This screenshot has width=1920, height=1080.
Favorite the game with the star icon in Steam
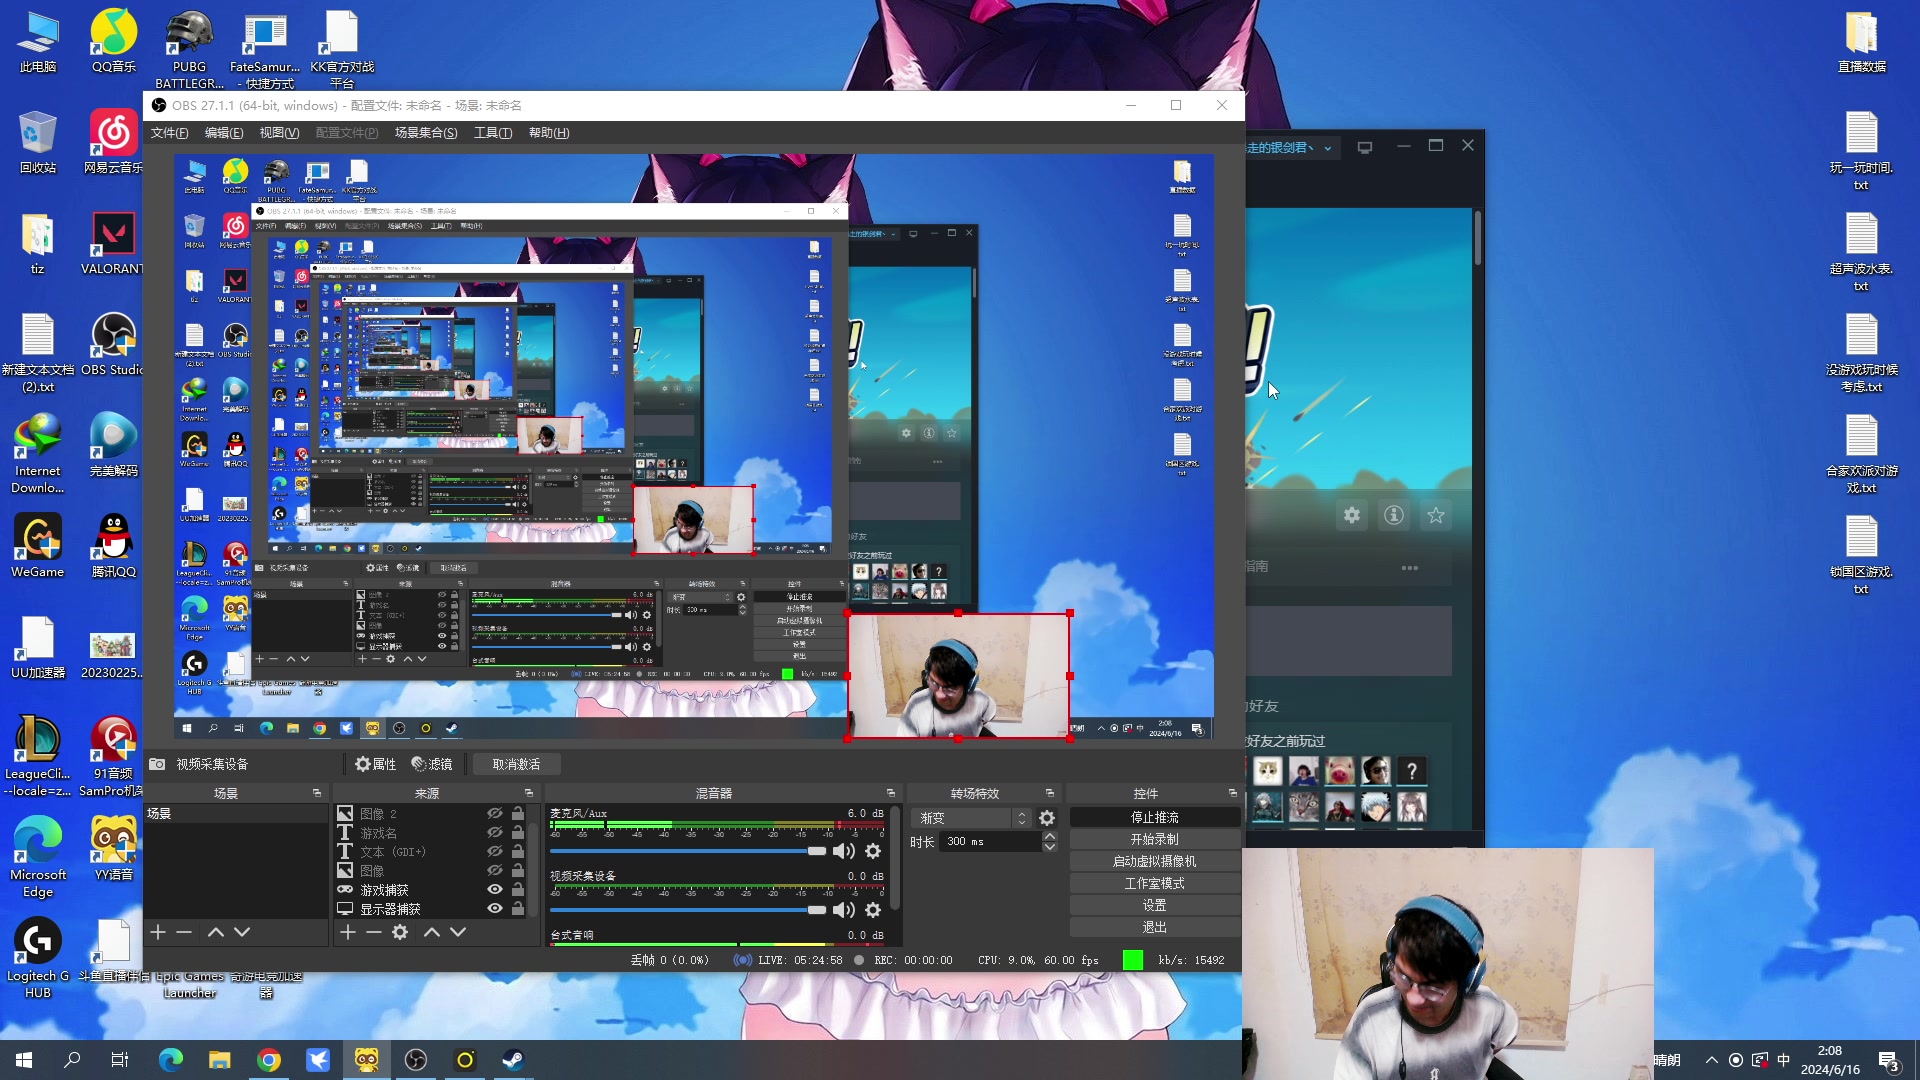click(1436, 515)
